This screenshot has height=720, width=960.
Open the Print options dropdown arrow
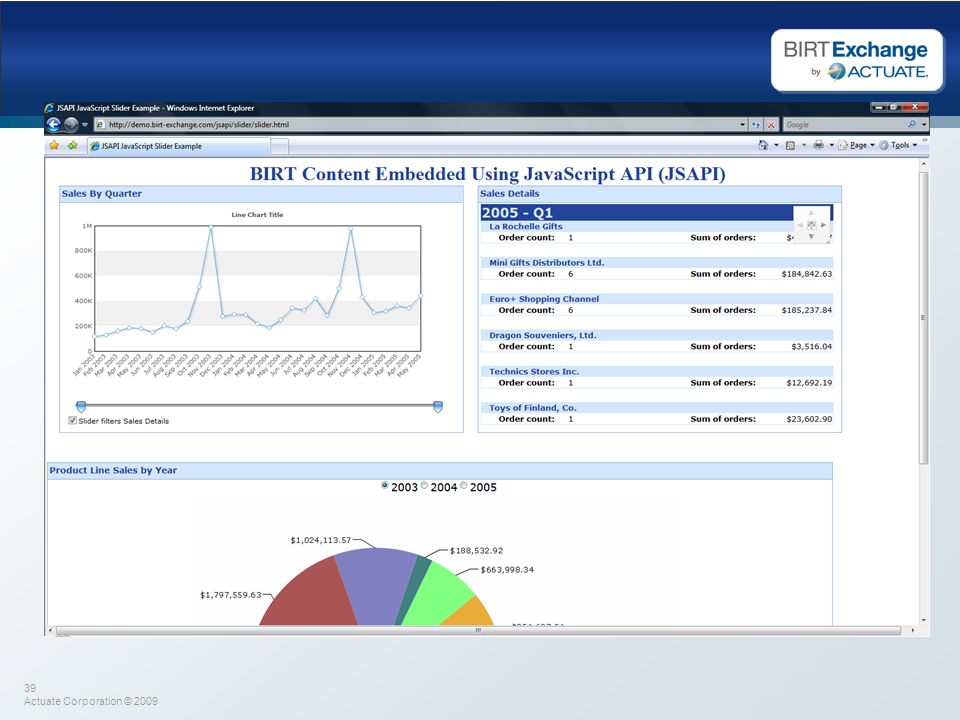[x=831, y=145]
